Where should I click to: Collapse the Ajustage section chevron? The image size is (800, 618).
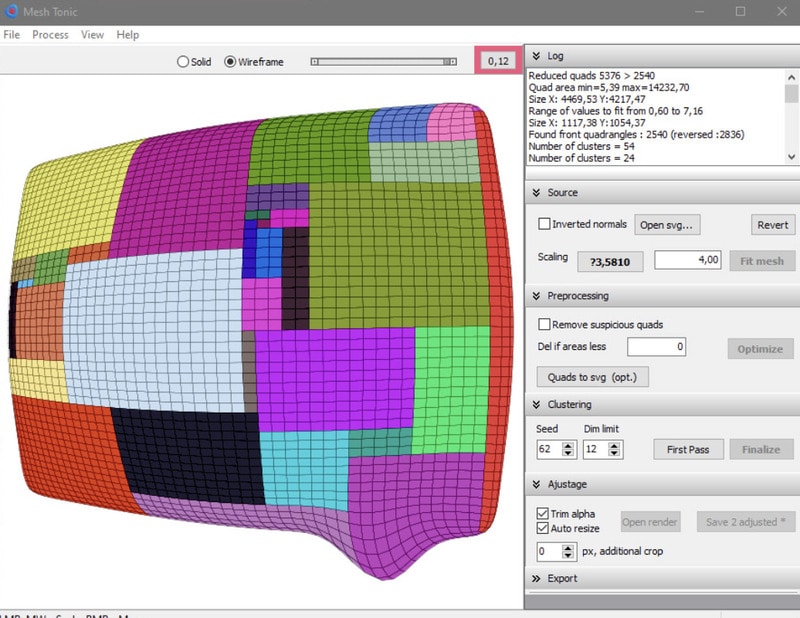pyautogui.click(x=535, y=484)
